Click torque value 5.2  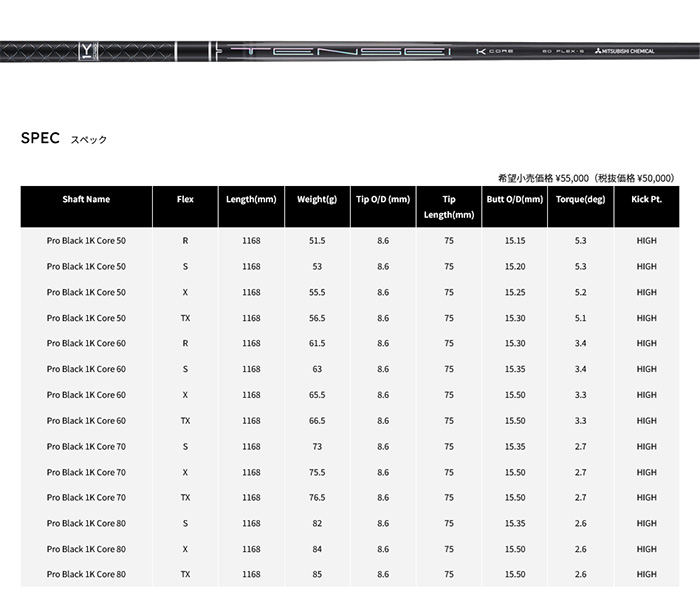[x=580, y=292]
